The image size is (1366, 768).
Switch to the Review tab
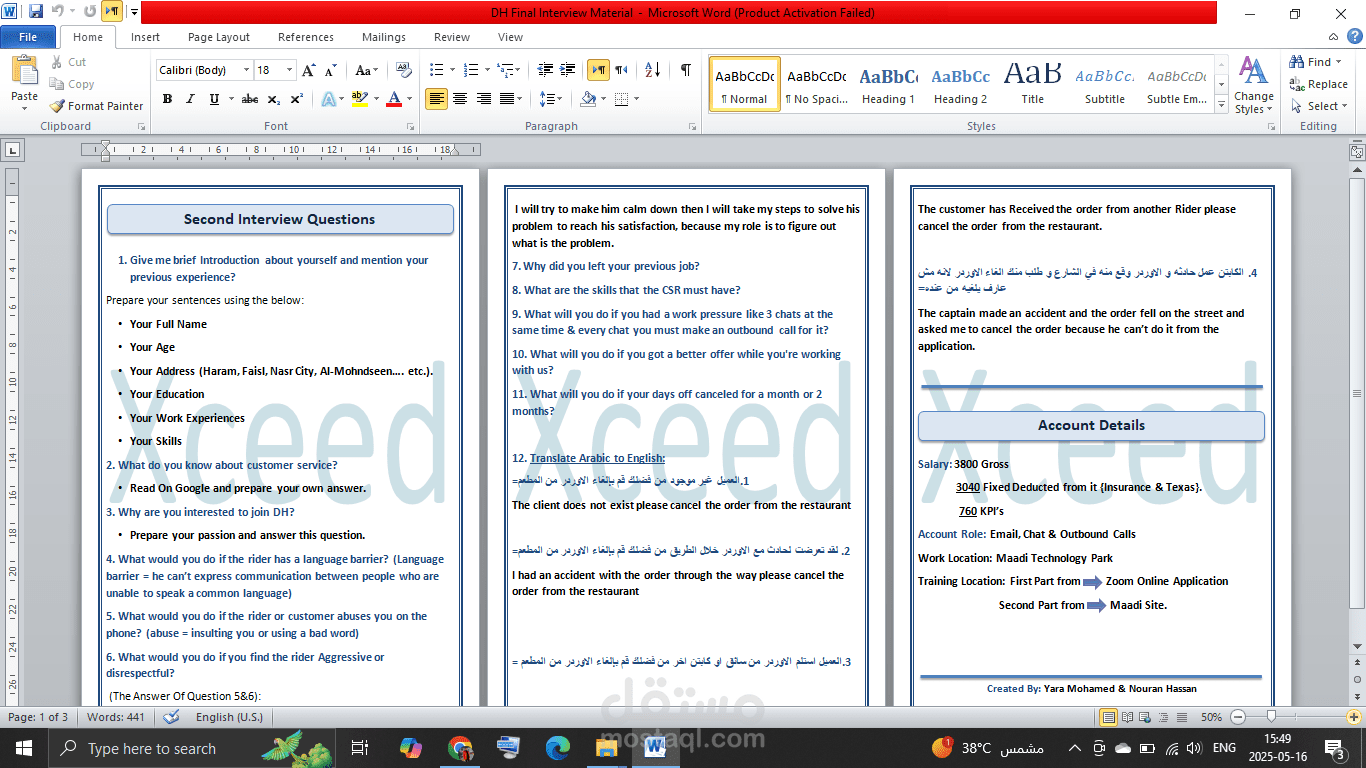pyautogui.click(x=452, y=37)
